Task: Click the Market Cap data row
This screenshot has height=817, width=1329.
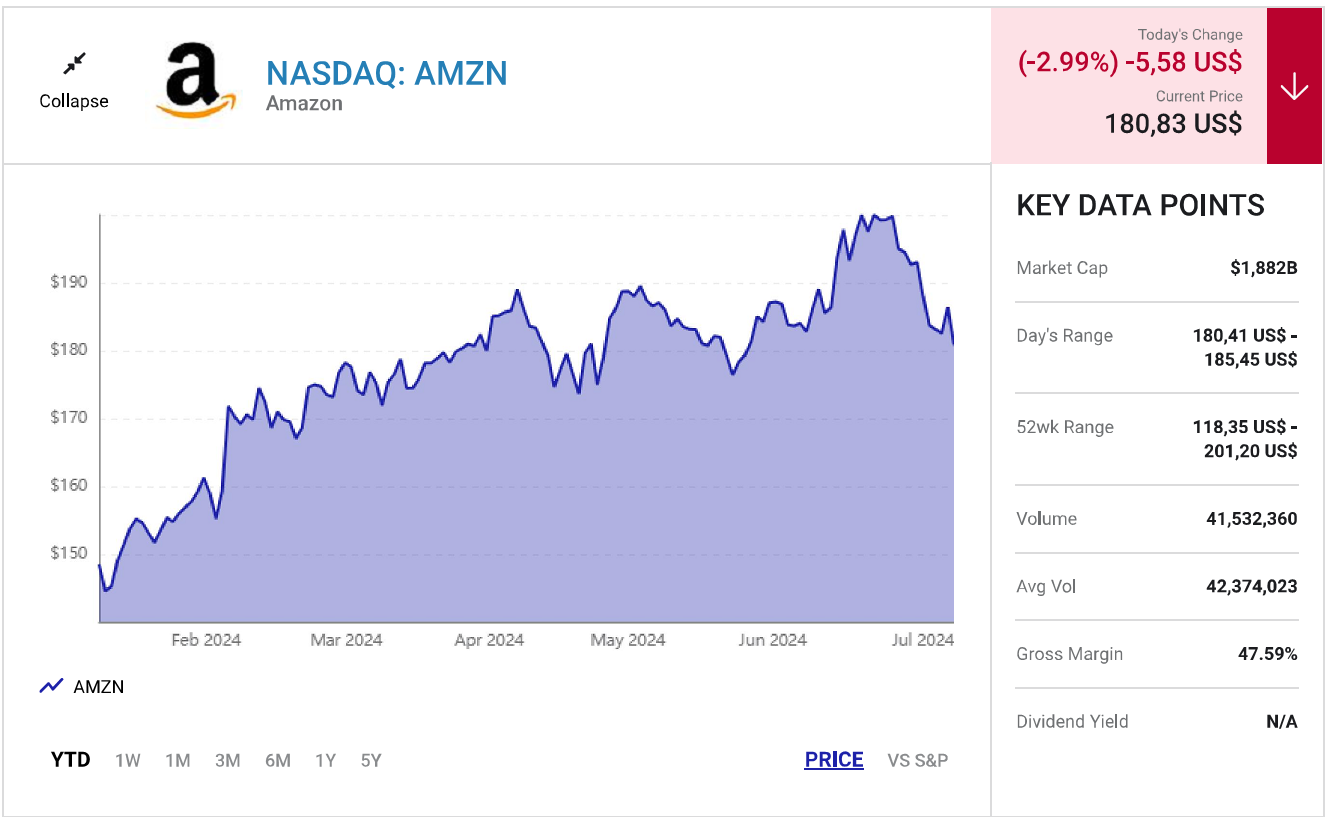Action: point(1157,268)
